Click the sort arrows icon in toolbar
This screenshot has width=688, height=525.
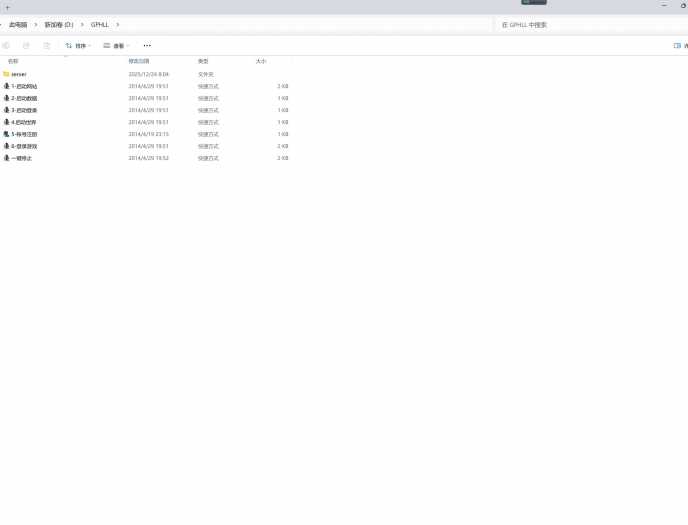(x=68, y=46)
